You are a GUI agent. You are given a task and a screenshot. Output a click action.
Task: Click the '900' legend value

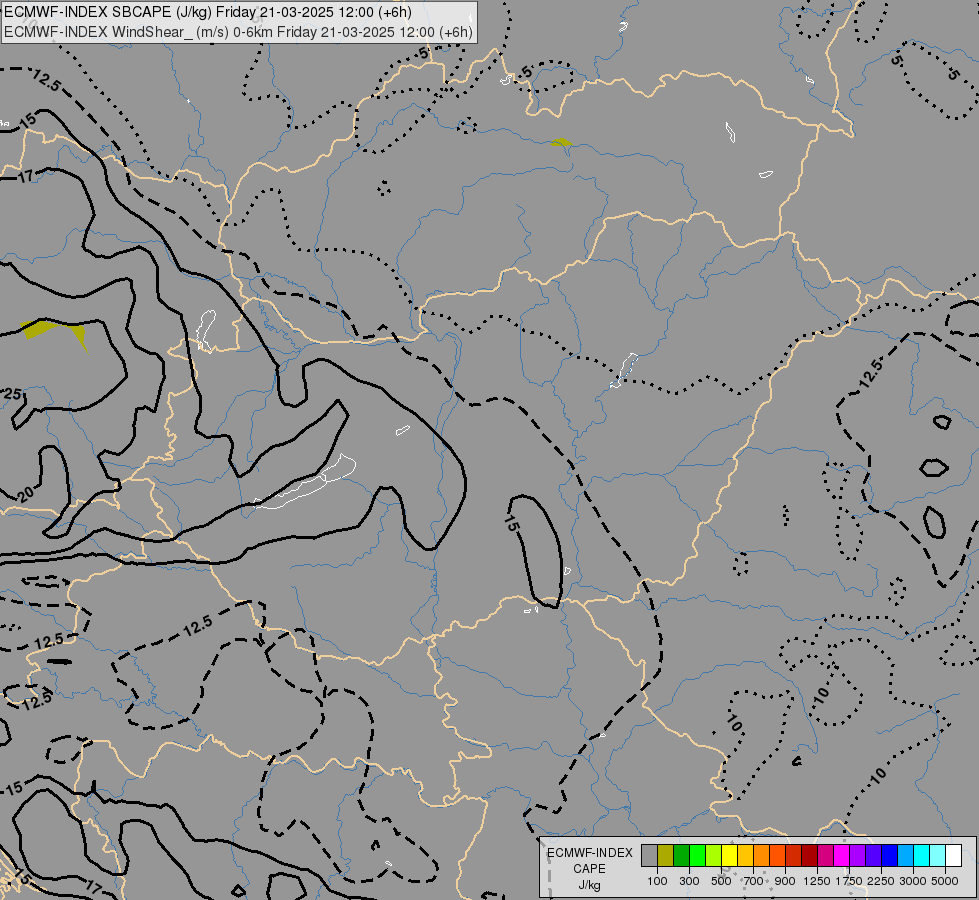click(x=785, y=881)
